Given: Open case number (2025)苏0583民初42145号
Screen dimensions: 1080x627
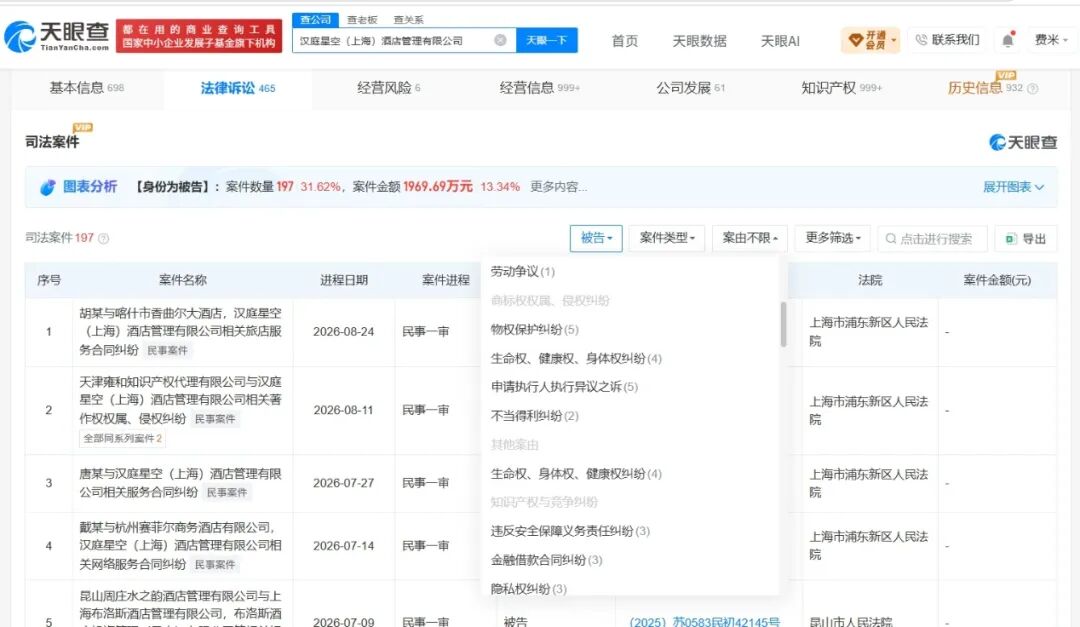Looking at the screenshot, I should 705,621.
